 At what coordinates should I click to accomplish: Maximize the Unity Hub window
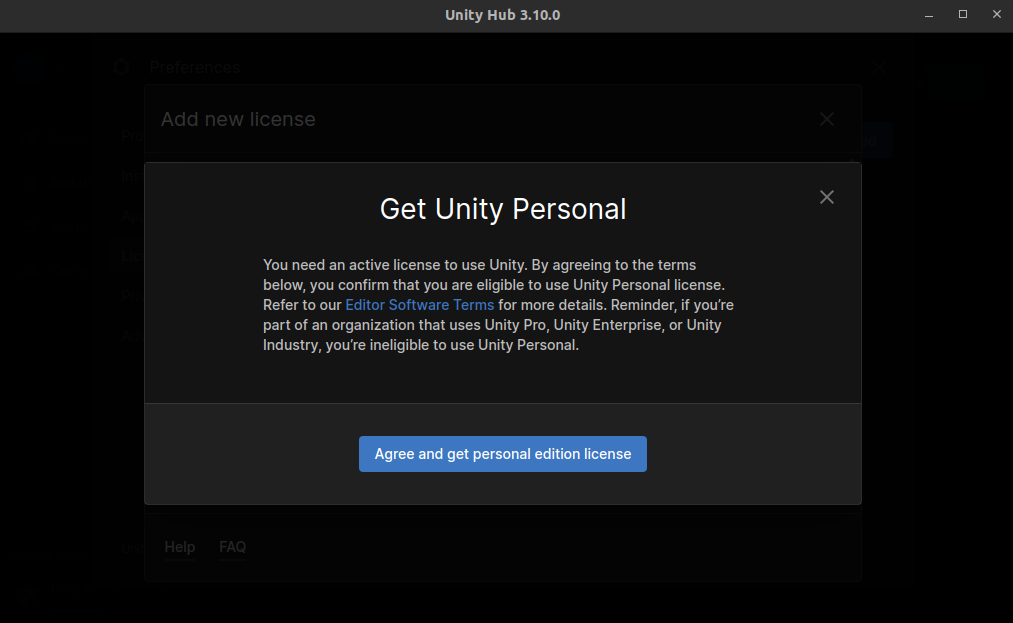(x=963, y=14)
